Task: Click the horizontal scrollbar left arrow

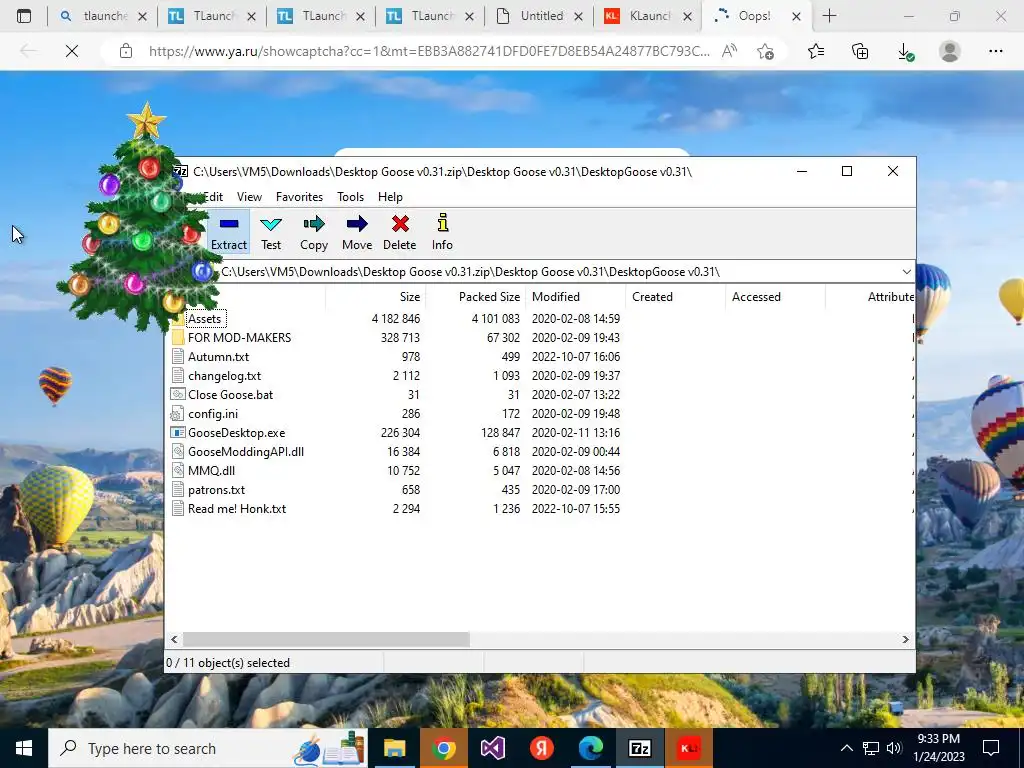Action: coord(174,639)
